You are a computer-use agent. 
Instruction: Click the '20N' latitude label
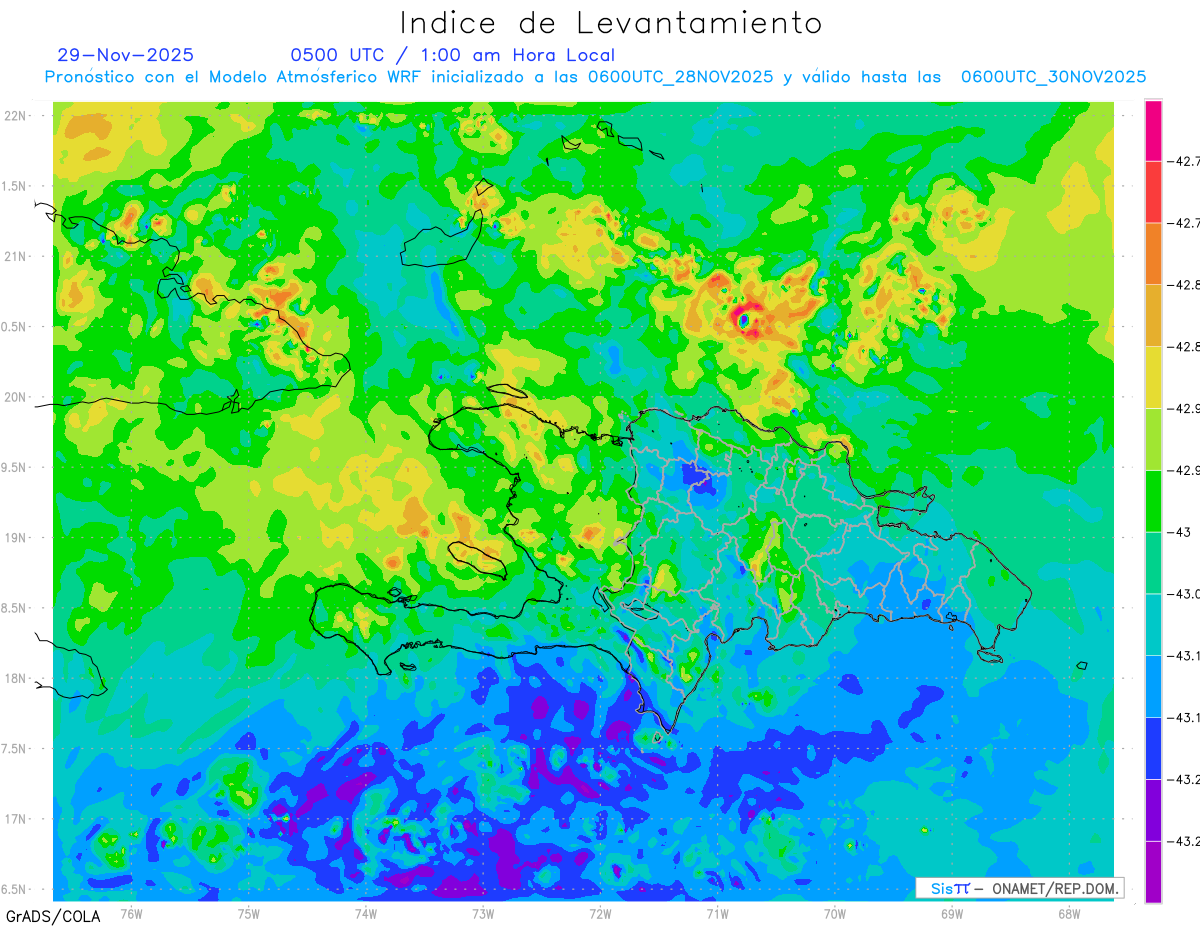point(17,397)
